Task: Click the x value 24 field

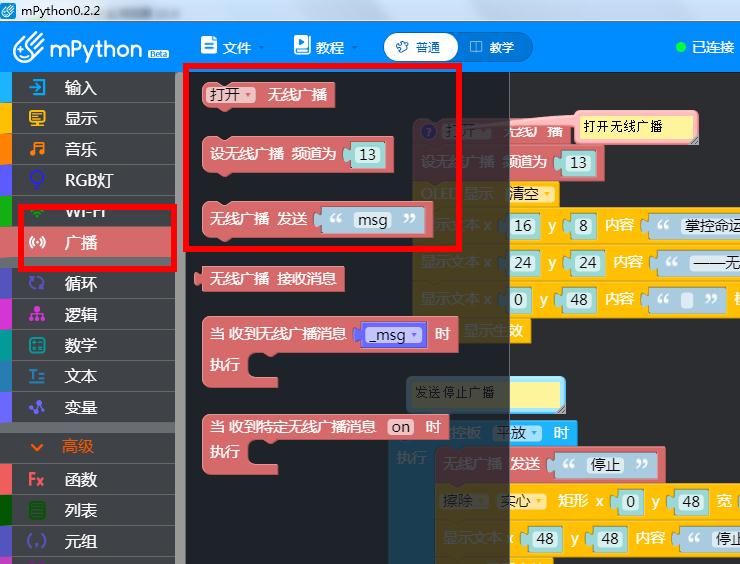Action: tap(522, 262)
